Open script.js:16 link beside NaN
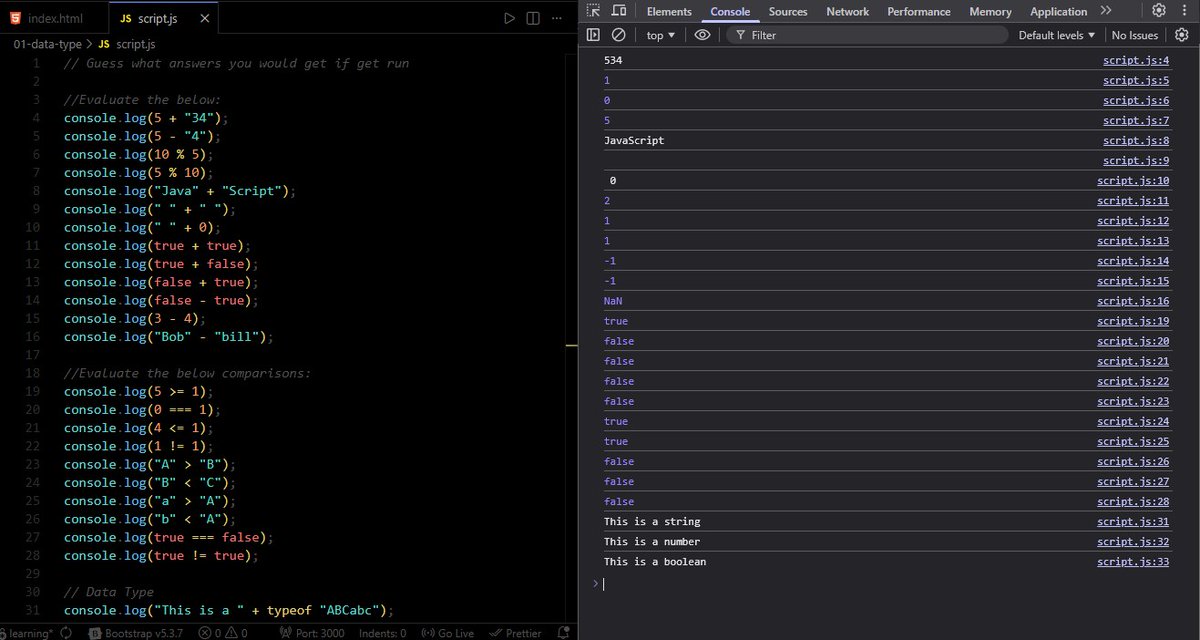Viewport: 1200px width, 640px height. click(x=1133, y=301)
